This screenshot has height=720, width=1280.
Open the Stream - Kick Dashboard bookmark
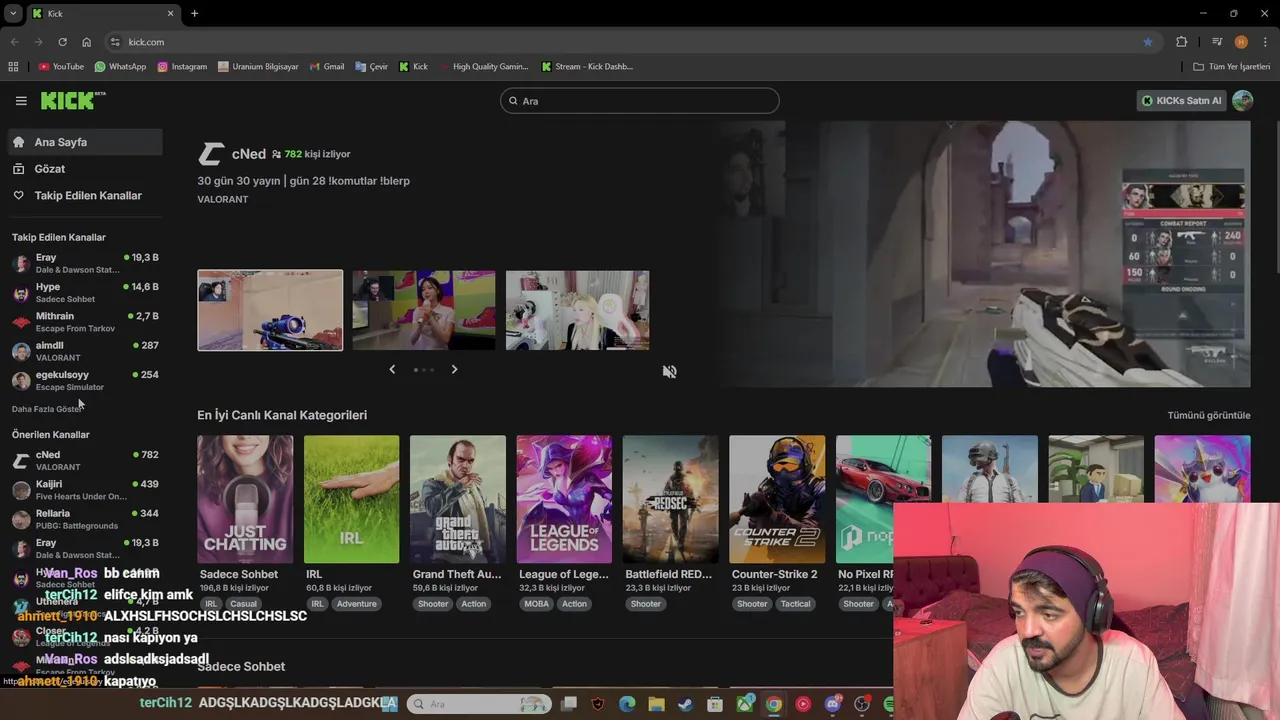pos(587,67)
